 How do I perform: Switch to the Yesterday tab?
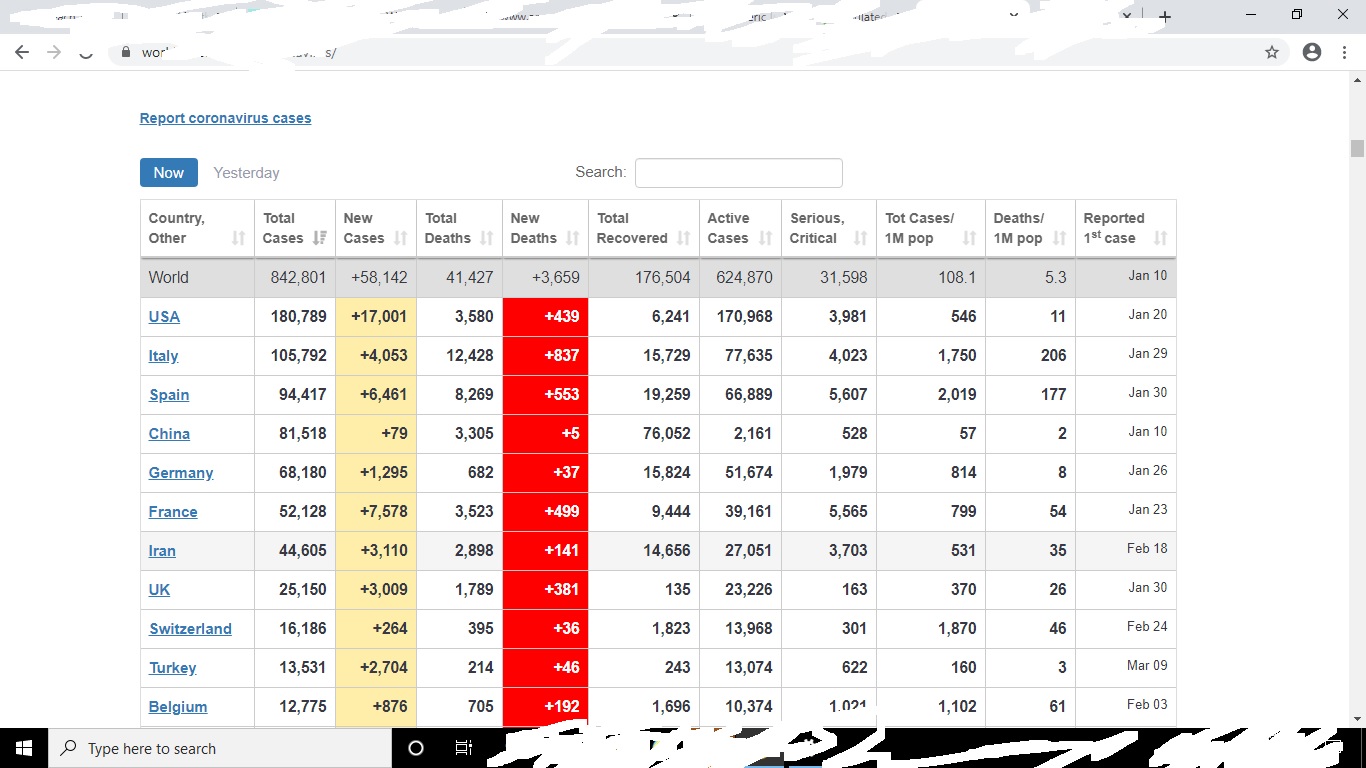[x=246, y=173]
